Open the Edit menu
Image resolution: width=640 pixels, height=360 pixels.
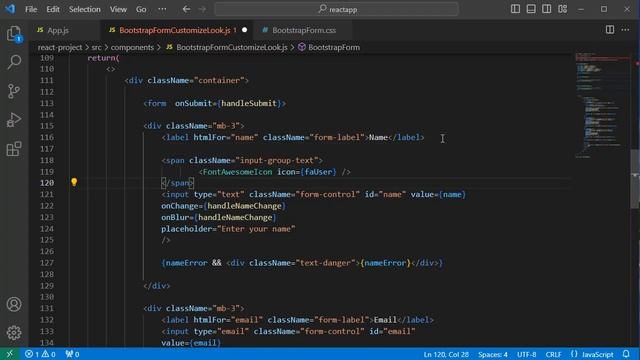coord(53,9)
